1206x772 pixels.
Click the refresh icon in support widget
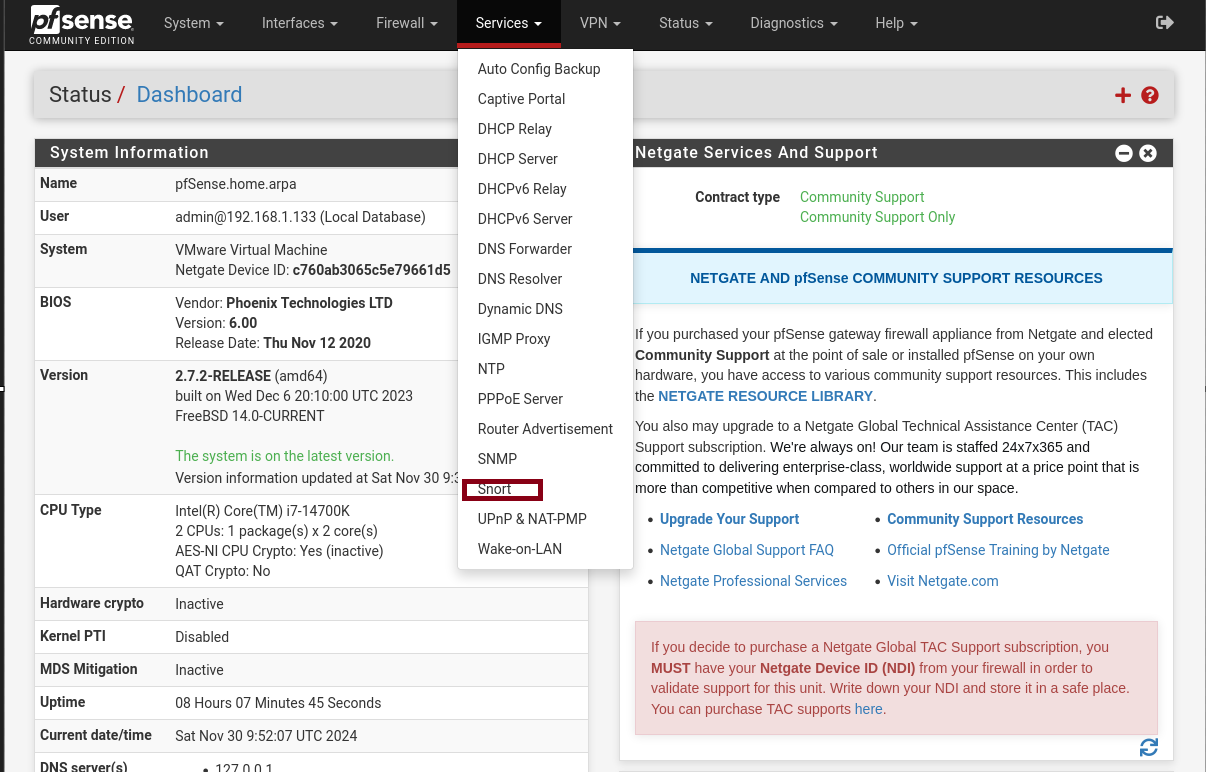pyautogui.click(x=1149, y=747)
